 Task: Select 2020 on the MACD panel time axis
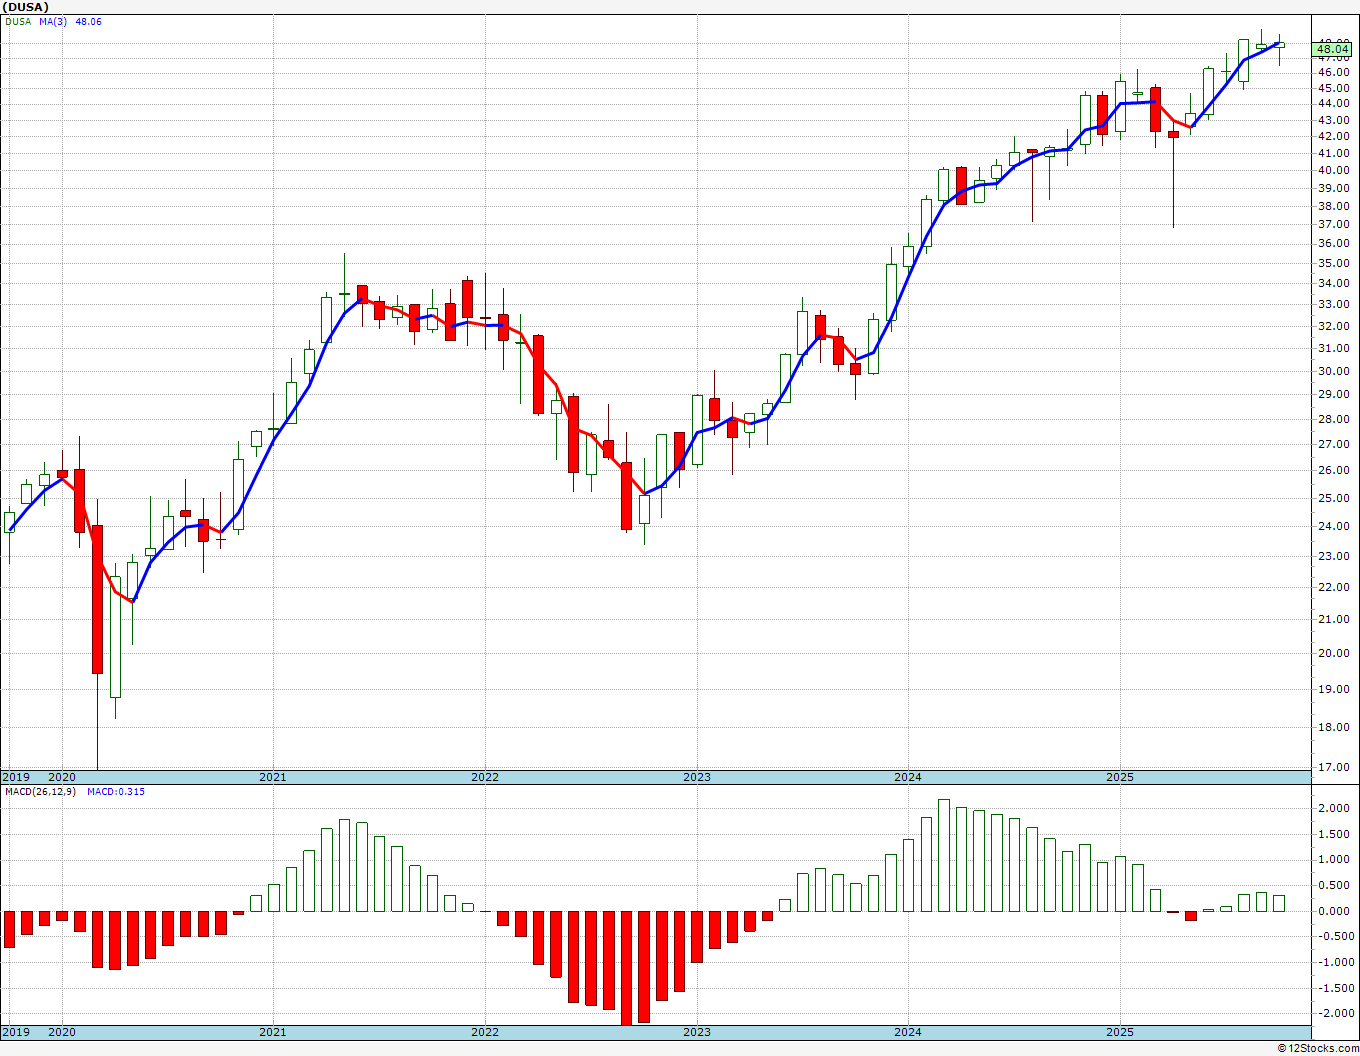click(x=62, y=1032)
